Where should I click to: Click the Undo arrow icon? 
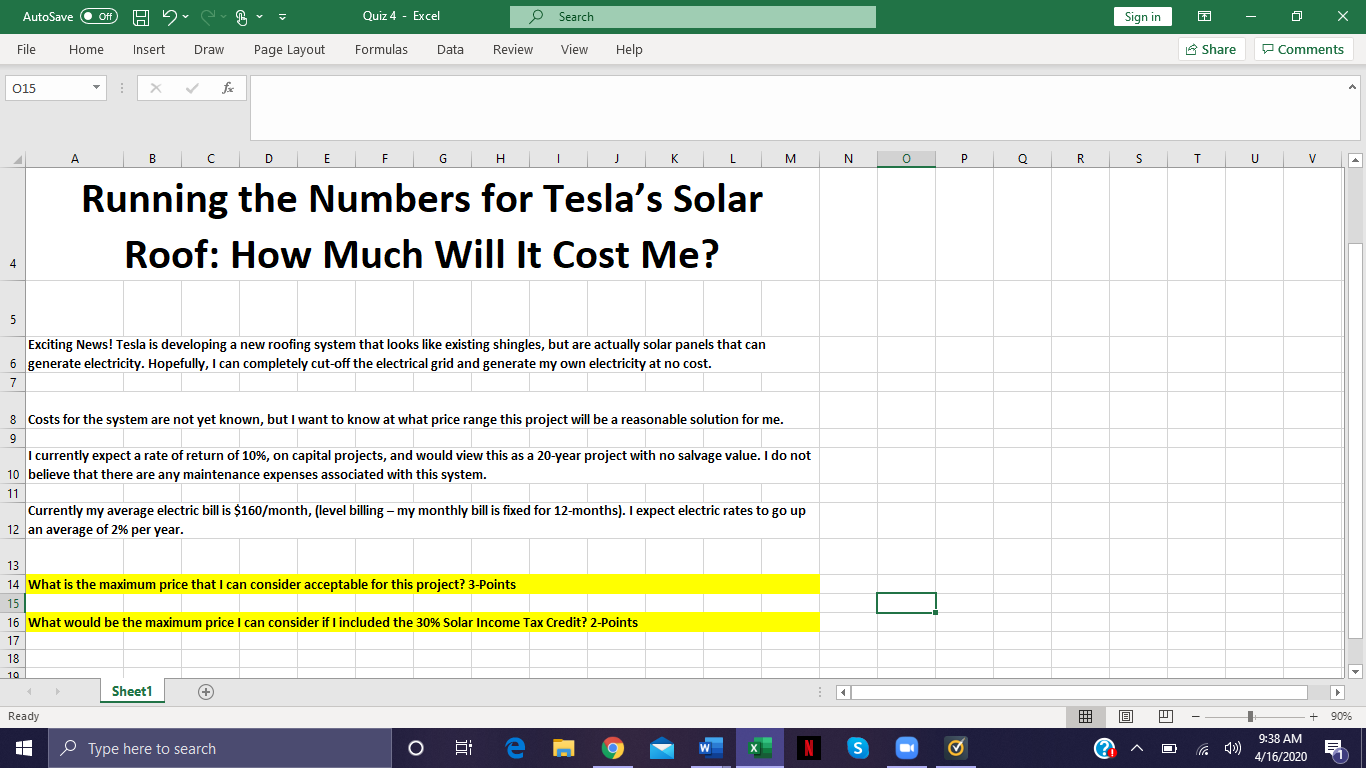[169, 17]
